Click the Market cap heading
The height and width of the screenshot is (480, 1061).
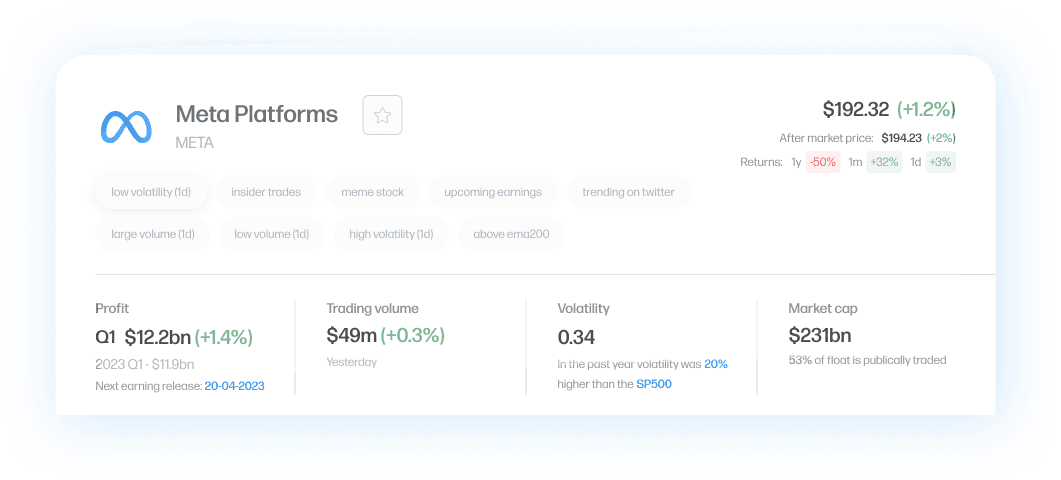823,308
